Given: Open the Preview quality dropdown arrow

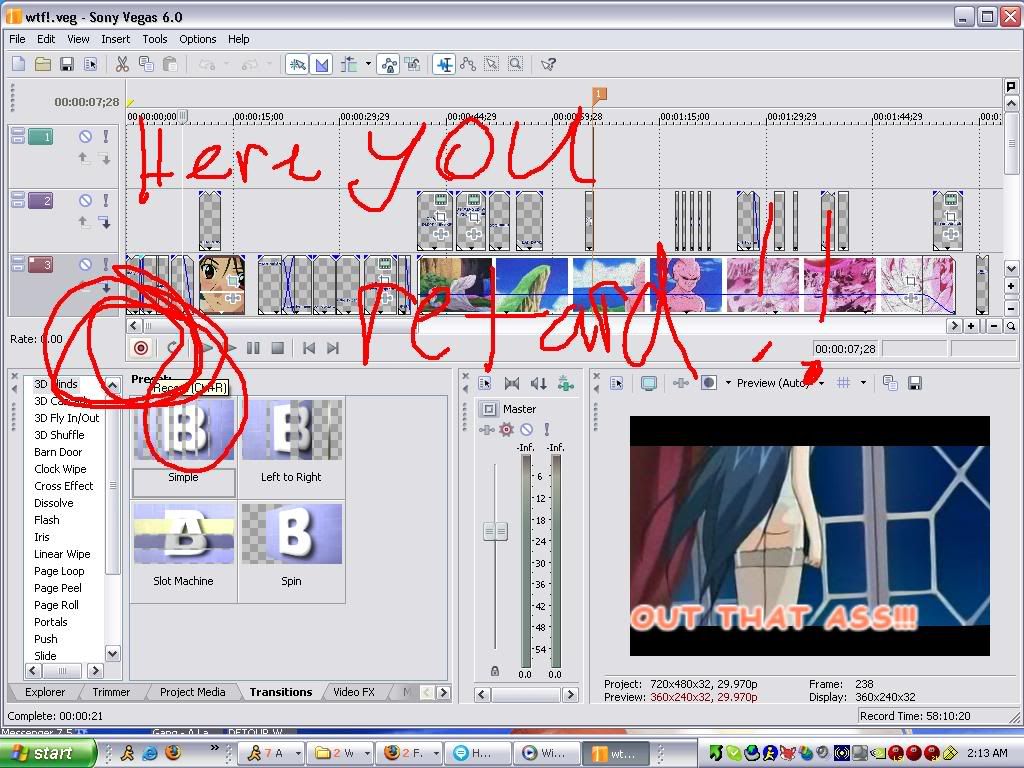Looking at the screenshot, I should [x=821, y=383].
